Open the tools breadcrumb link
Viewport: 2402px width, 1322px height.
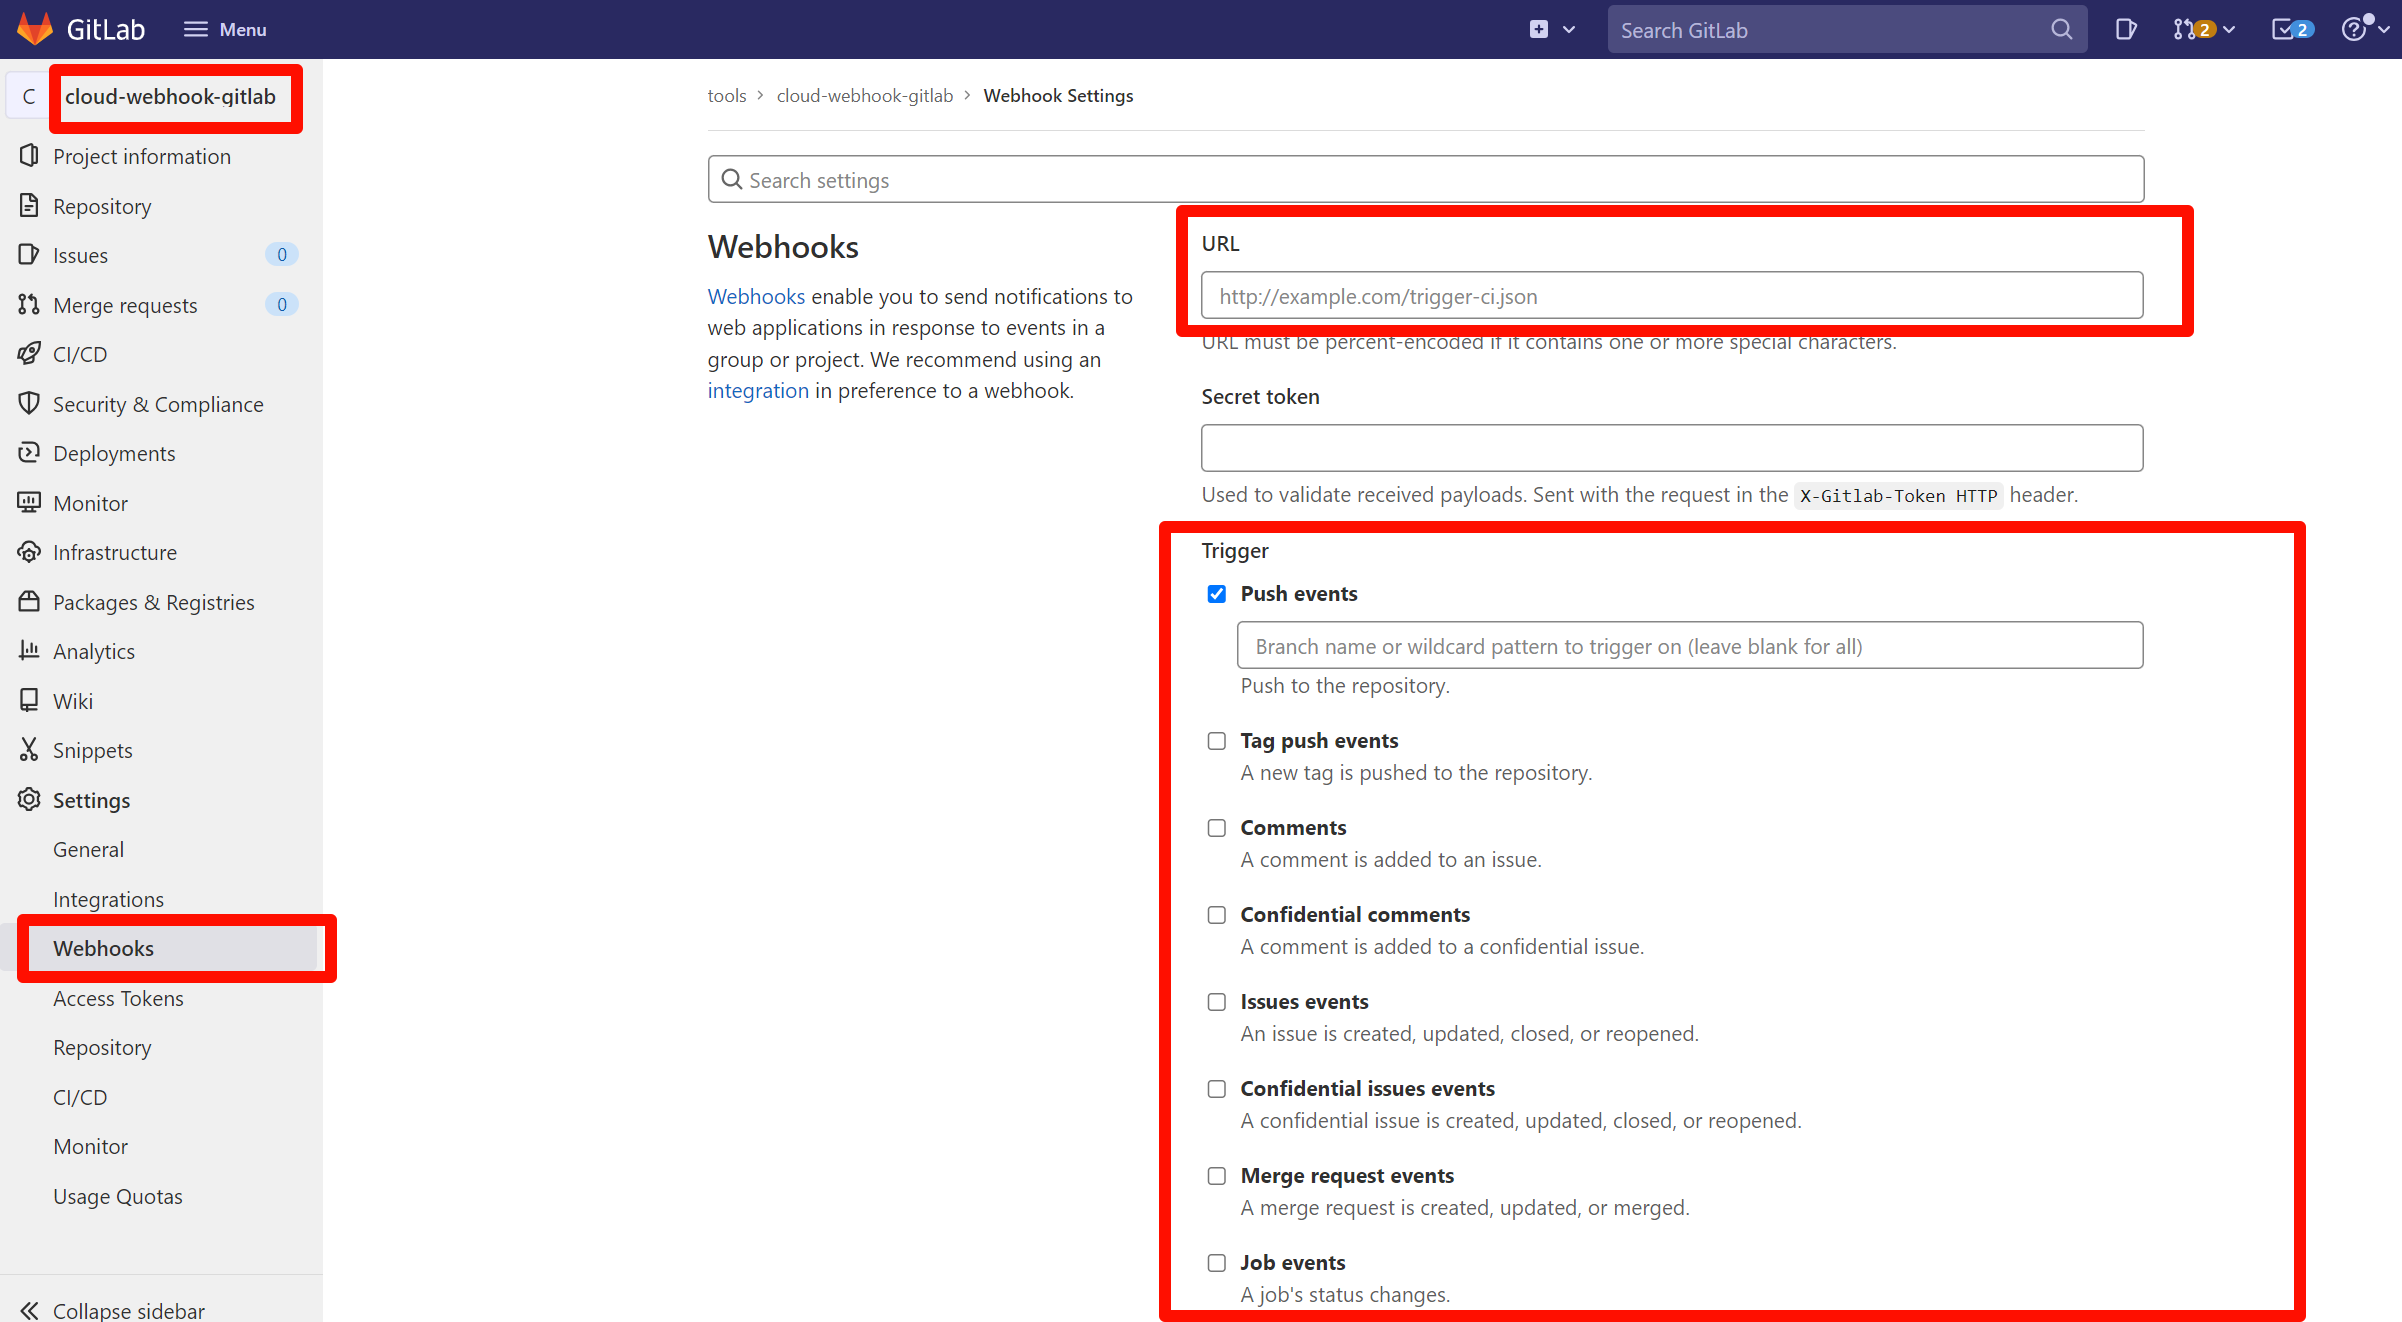pyautogui.click(x=726, y=96)
